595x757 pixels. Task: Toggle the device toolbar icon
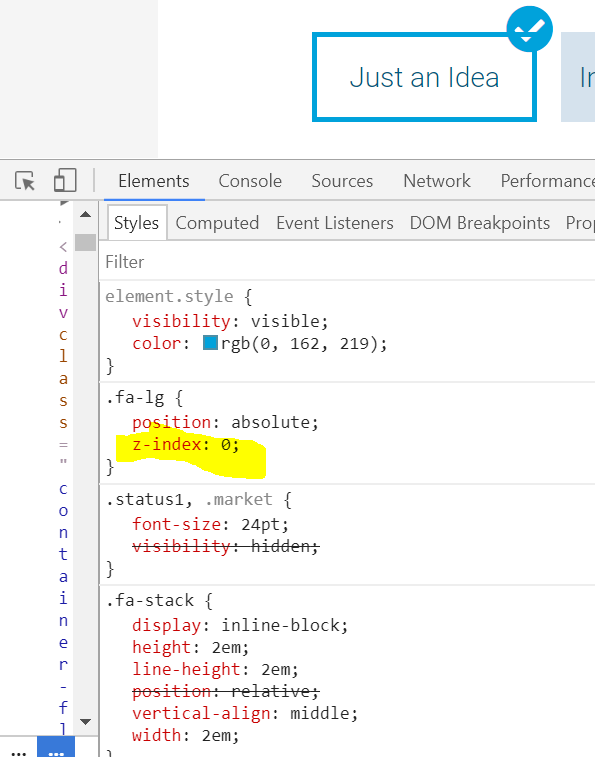(65, 181)
